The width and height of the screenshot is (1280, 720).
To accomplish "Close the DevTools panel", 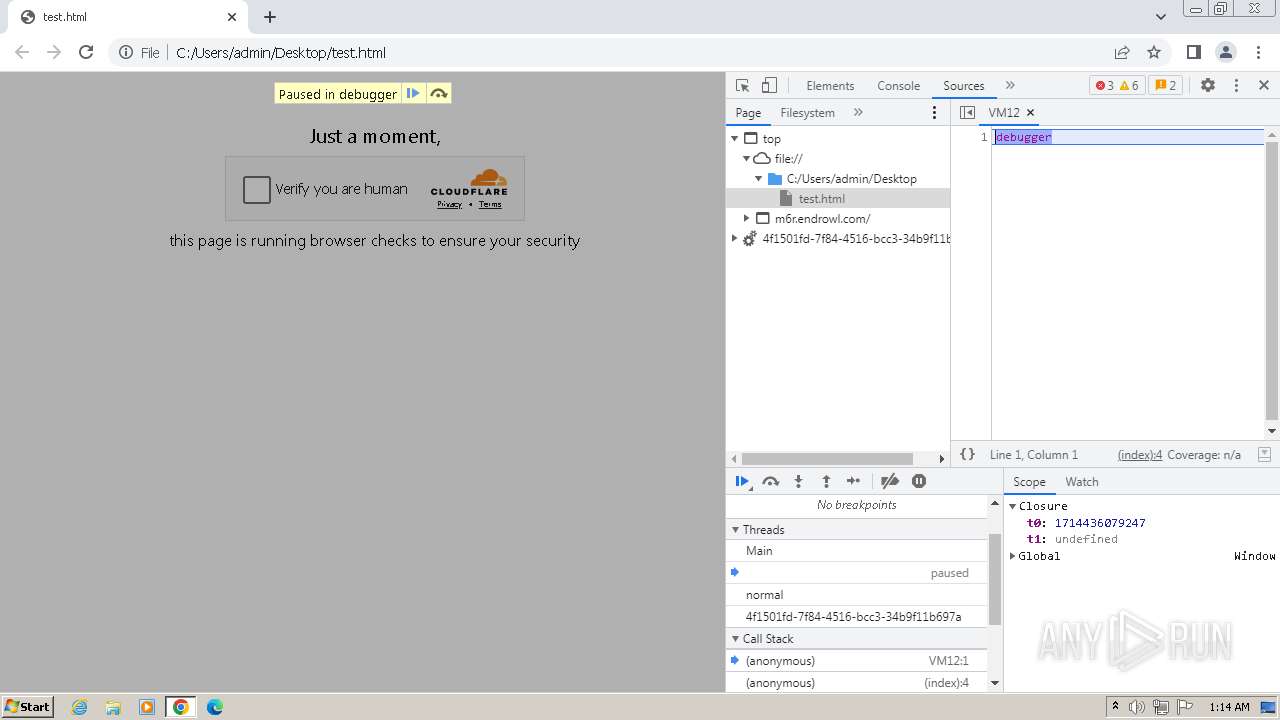I will pos(1264,86).
